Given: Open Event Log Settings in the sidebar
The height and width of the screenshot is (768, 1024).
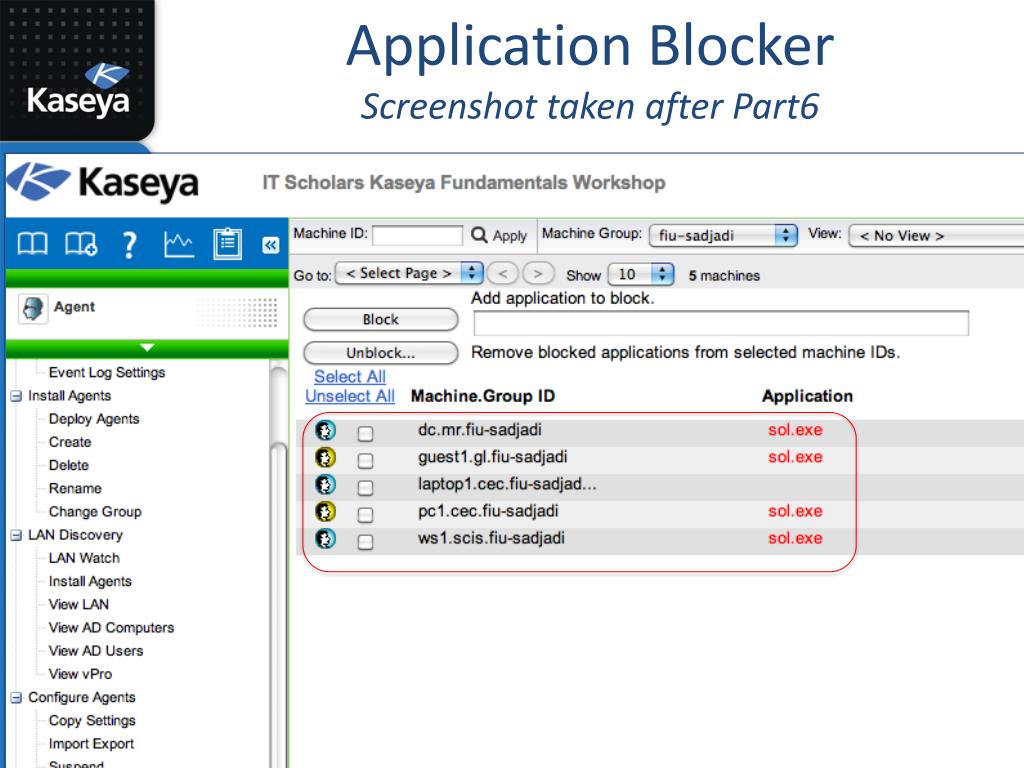Looking at the screenshot, I should 107,372.
